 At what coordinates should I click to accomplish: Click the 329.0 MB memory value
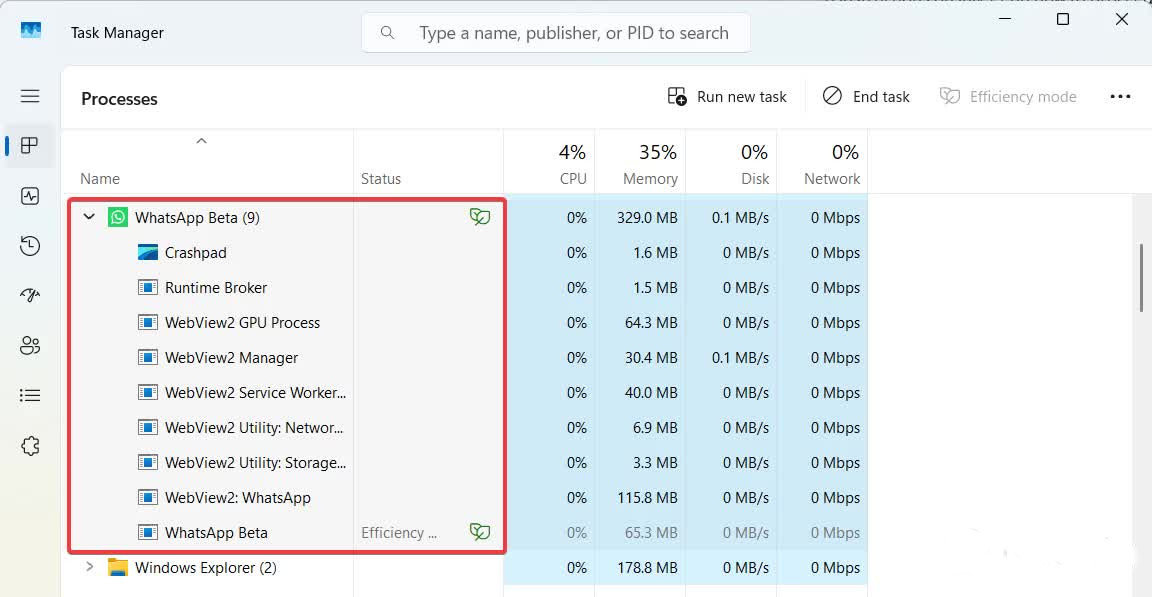tap(647, 217)
